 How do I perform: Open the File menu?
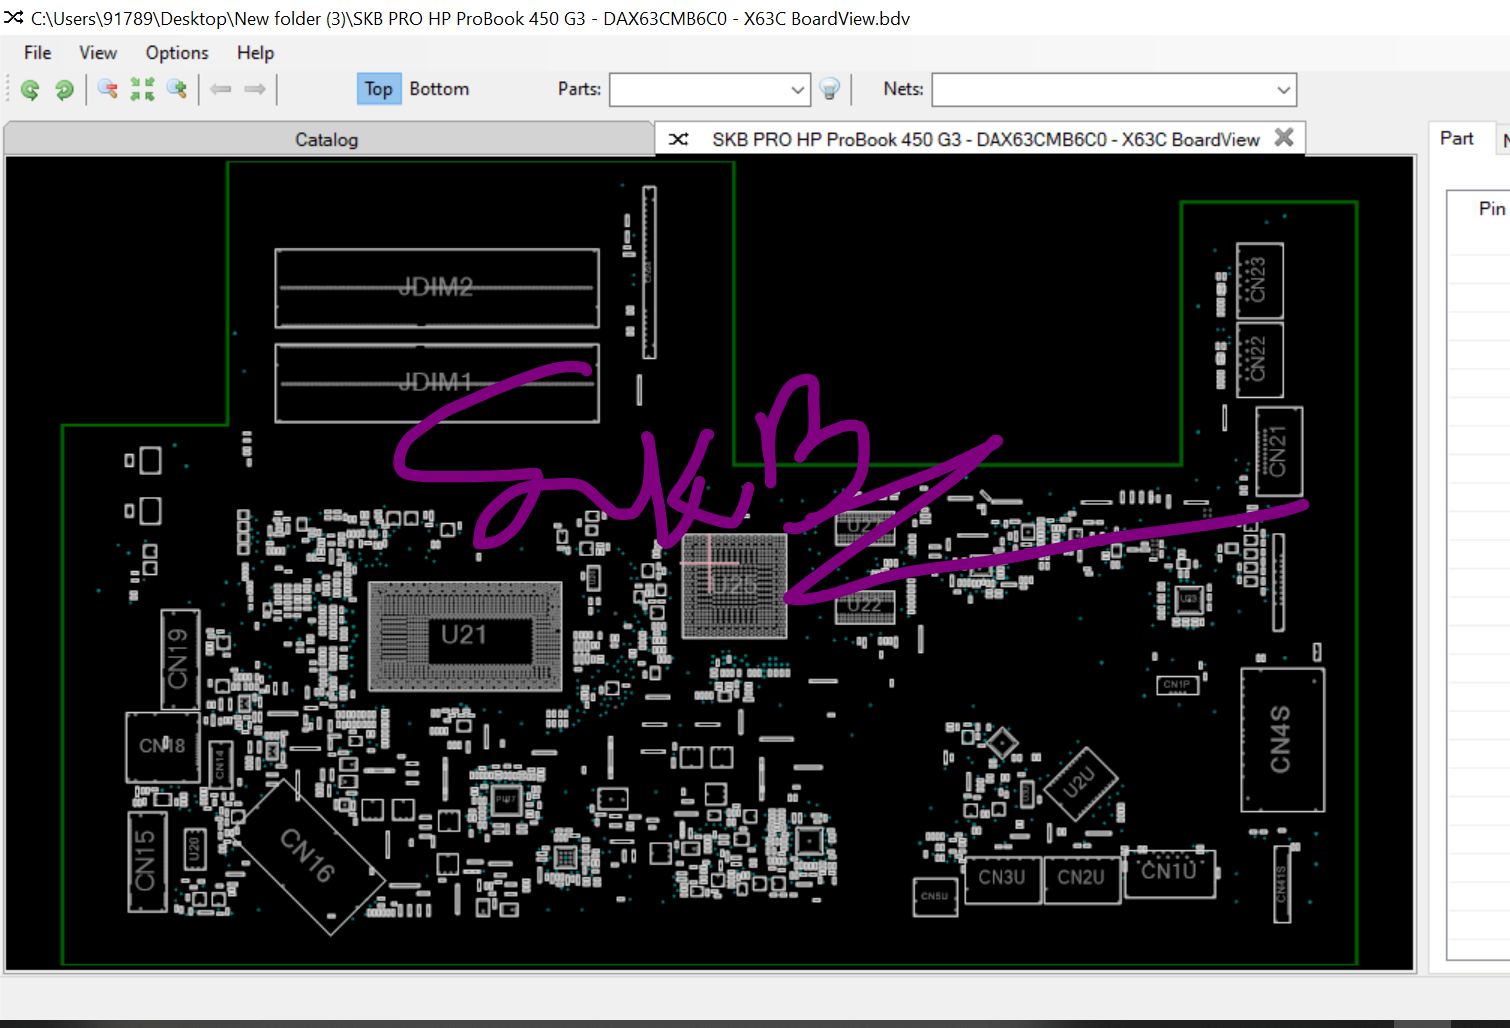[x=38, y=53]
